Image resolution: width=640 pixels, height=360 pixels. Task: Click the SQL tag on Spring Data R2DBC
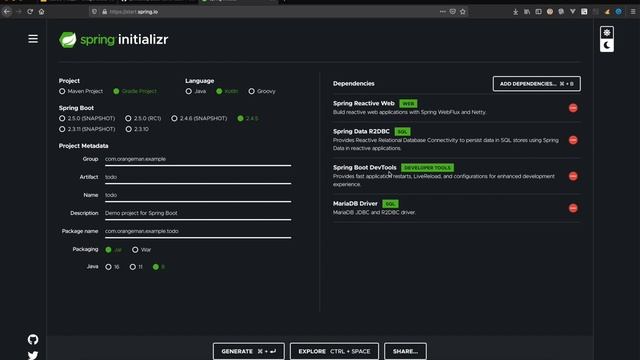(x=402, y=131)
